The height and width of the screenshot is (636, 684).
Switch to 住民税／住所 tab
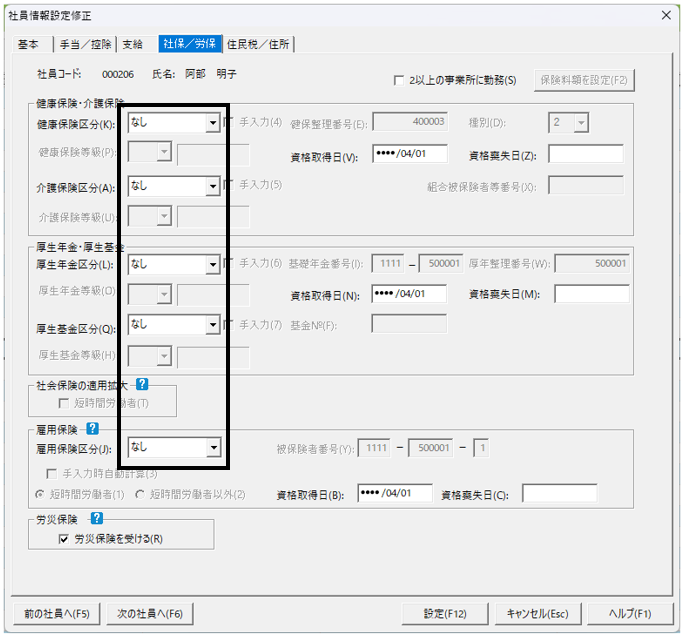pyautogui.click(x=258, y=44)
